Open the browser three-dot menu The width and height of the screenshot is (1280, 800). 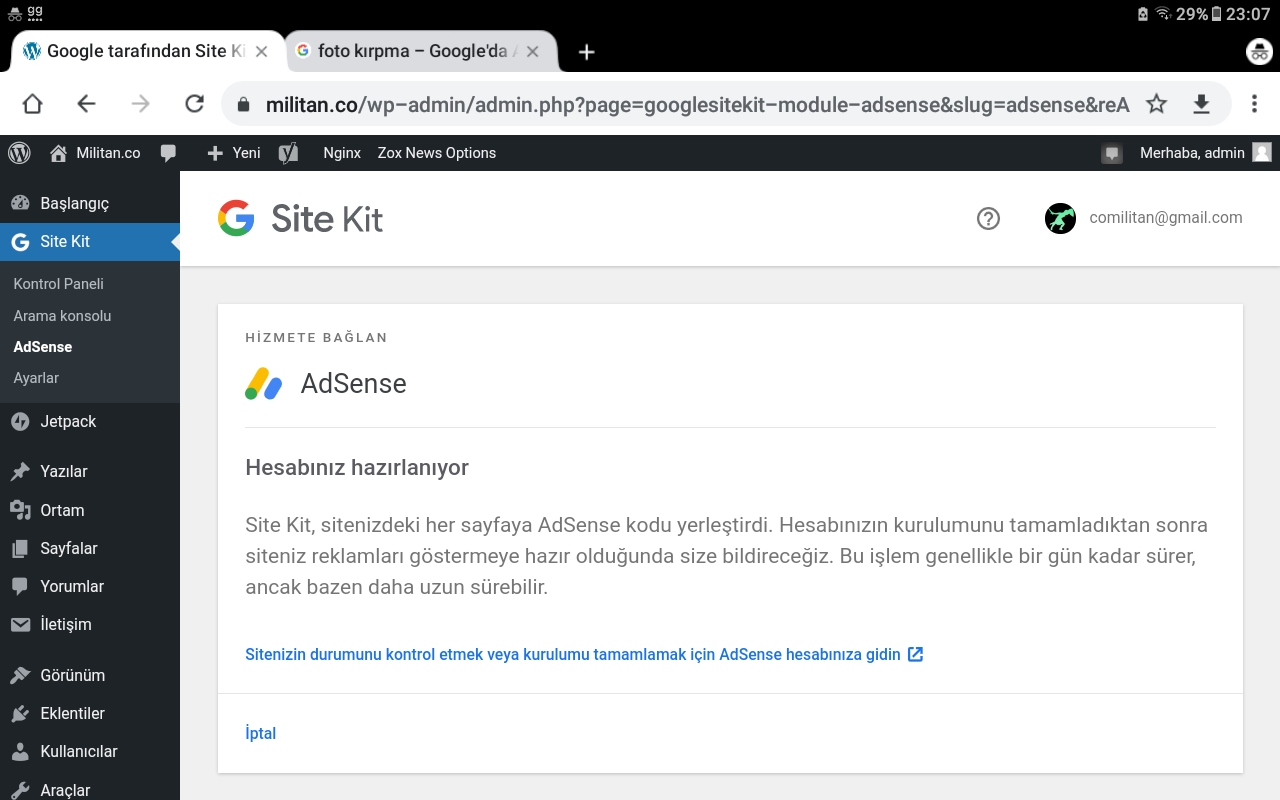[x=1255, y=104]
